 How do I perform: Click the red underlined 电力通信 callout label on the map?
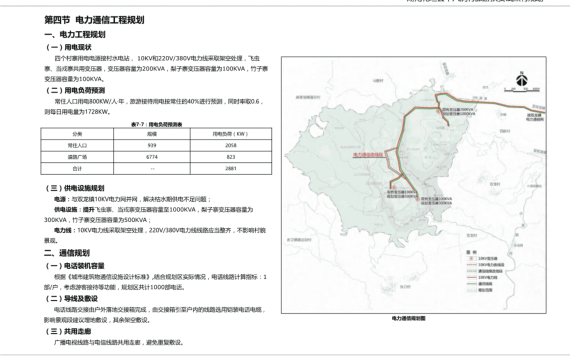coord(368,155)
